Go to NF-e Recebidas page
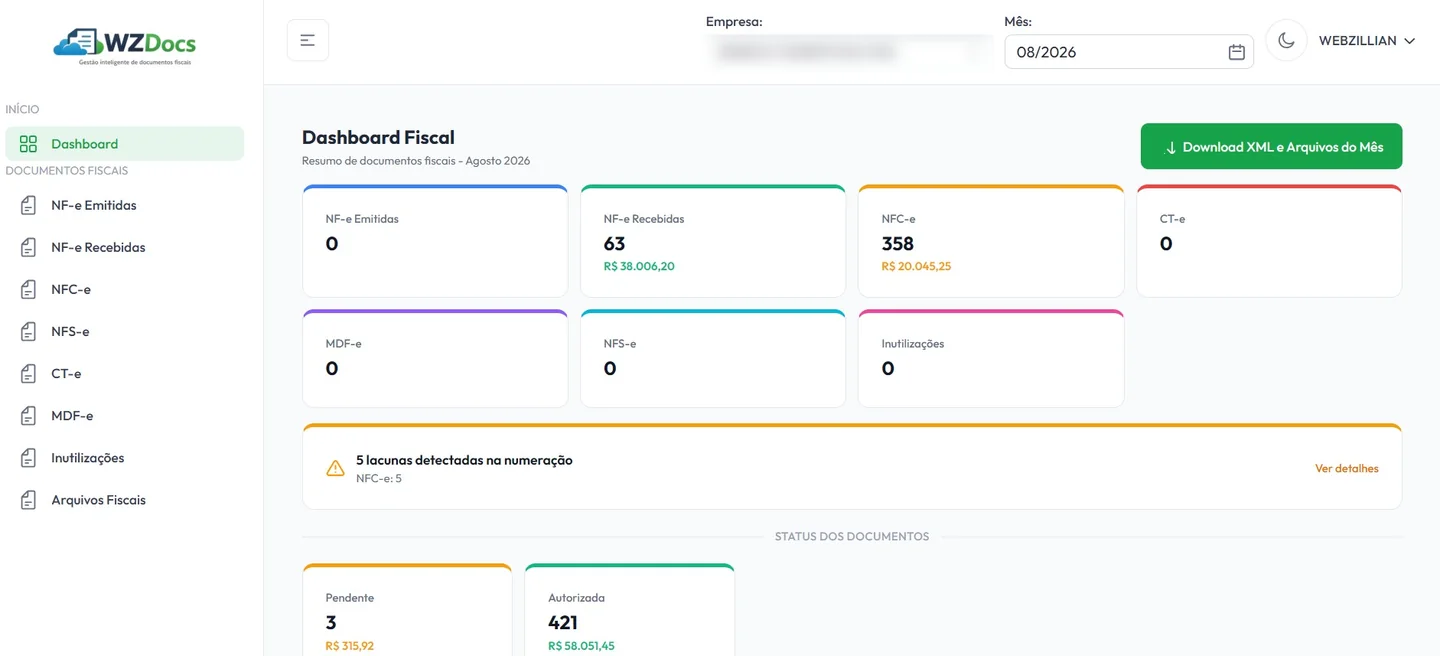Screen dimensions: 1440x656 [x=125, y=247]
